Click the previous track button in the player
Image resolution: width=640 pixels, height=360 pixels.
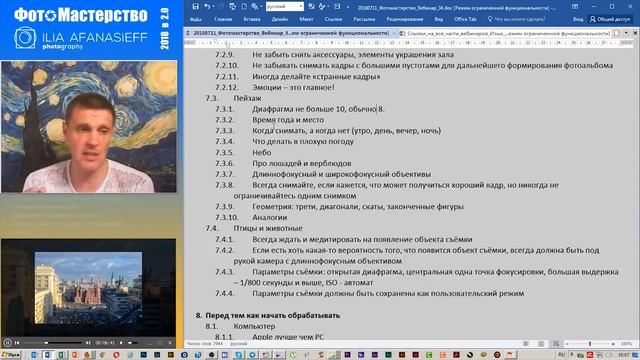point(17,342)
